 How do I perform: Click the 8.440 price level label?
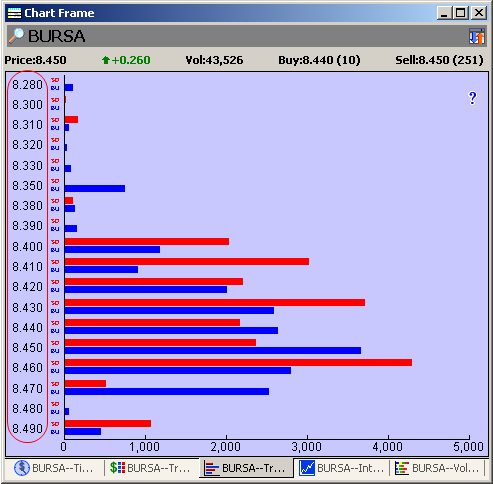pos(27,328)
